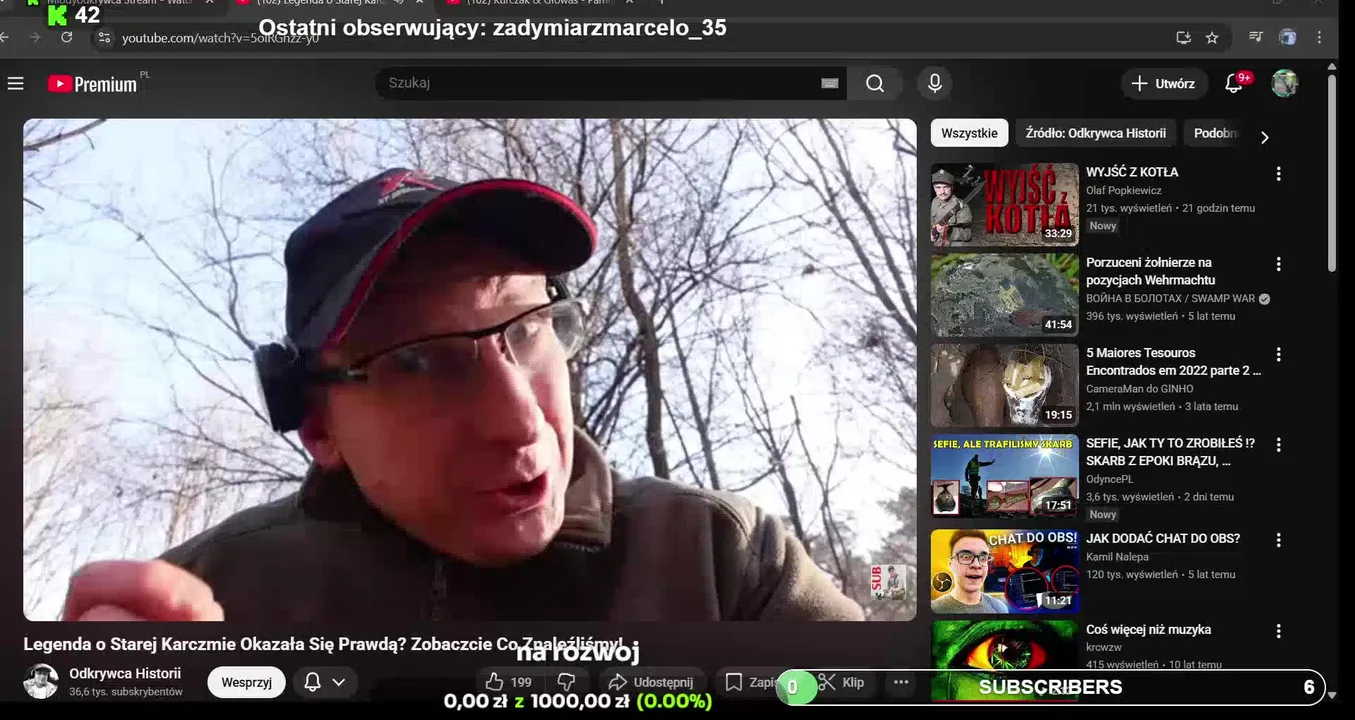Open options for 5 Maiores Tesouros video
The image size is (1355, 720).
[x=1278, y=354]
